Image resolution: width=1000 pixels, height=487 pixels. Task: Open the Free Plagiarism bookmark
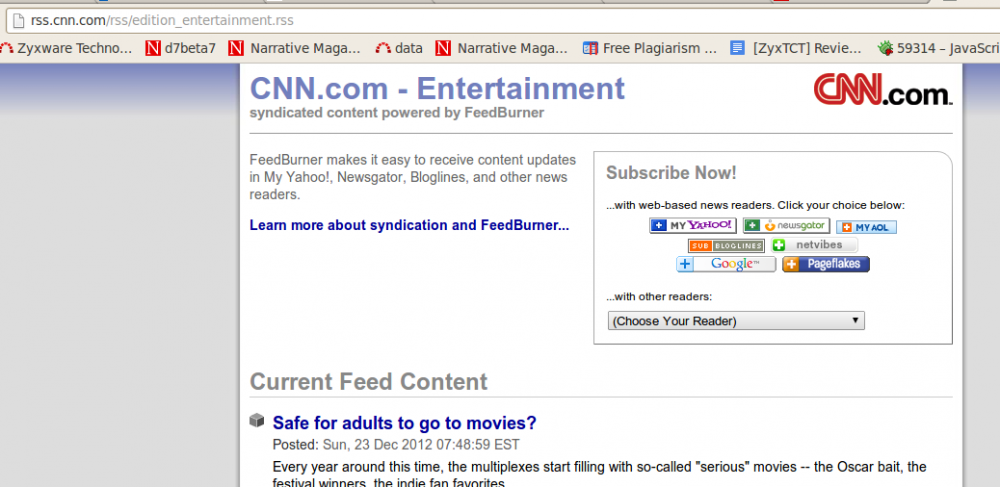tap(650, 48)
